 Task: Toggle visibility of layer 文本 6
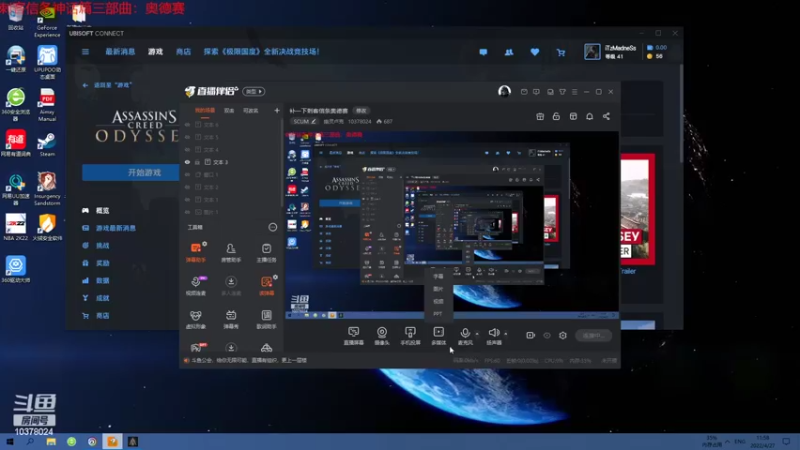tap(187, 124)
